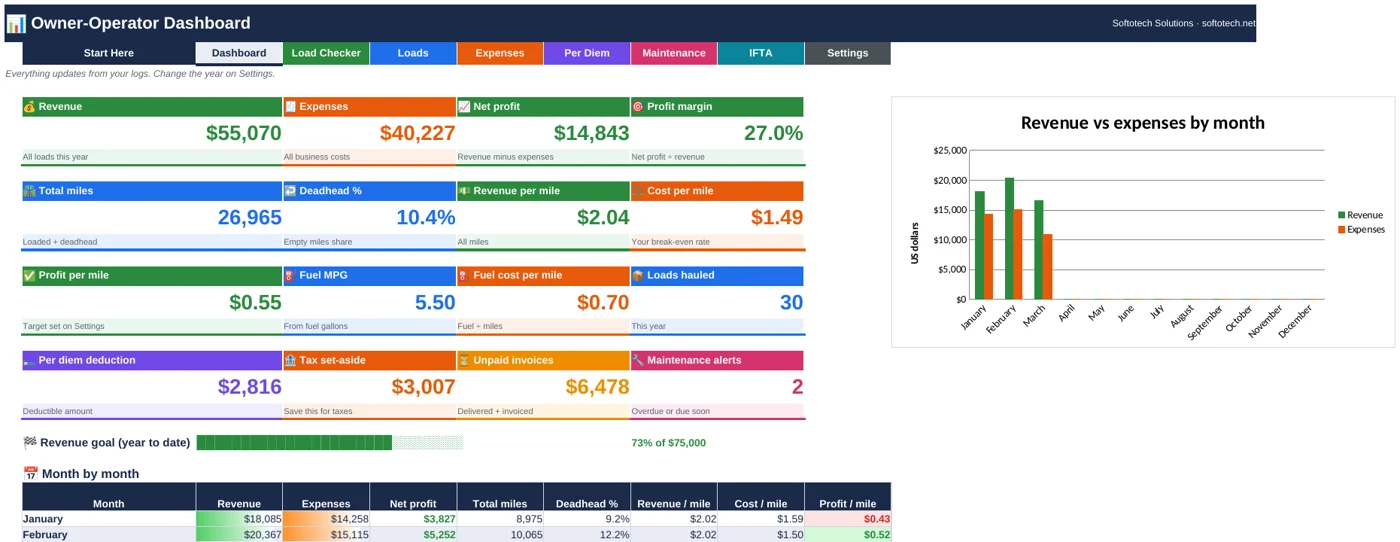Click the road icon on Total miles card

pos(29,191)
